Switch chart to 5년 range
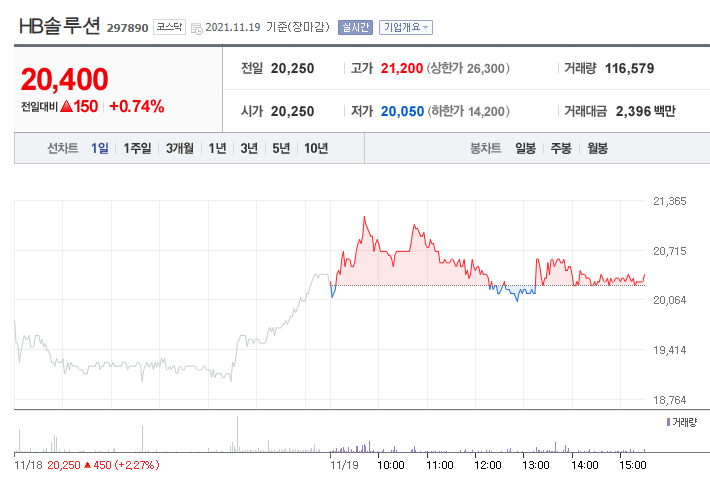The image size is (710, 487). pyautogui.click(x=281, y=148)
